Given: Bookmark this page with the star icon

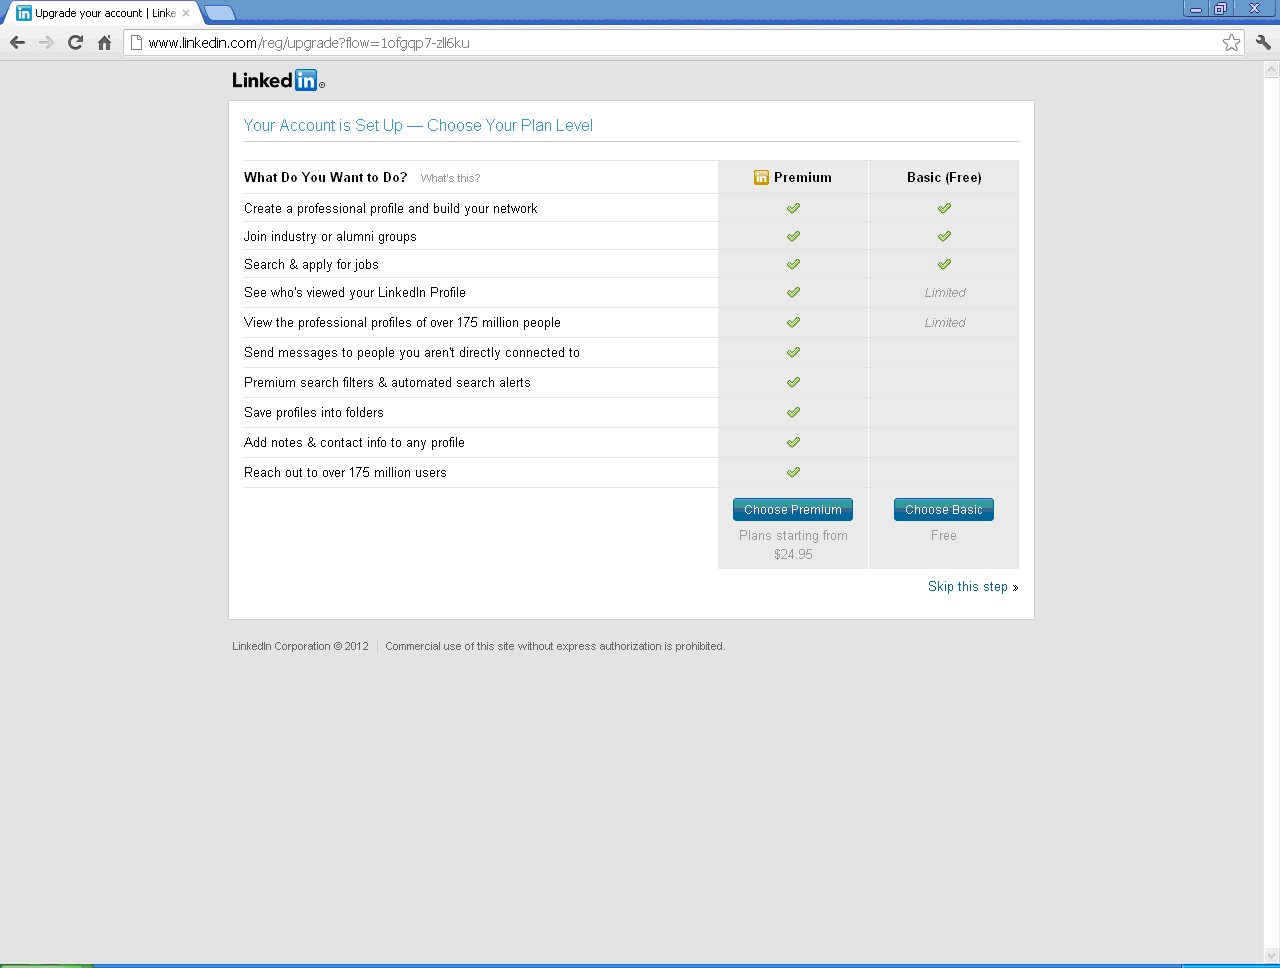Looking at the screenshot, I should (1231, 42).
